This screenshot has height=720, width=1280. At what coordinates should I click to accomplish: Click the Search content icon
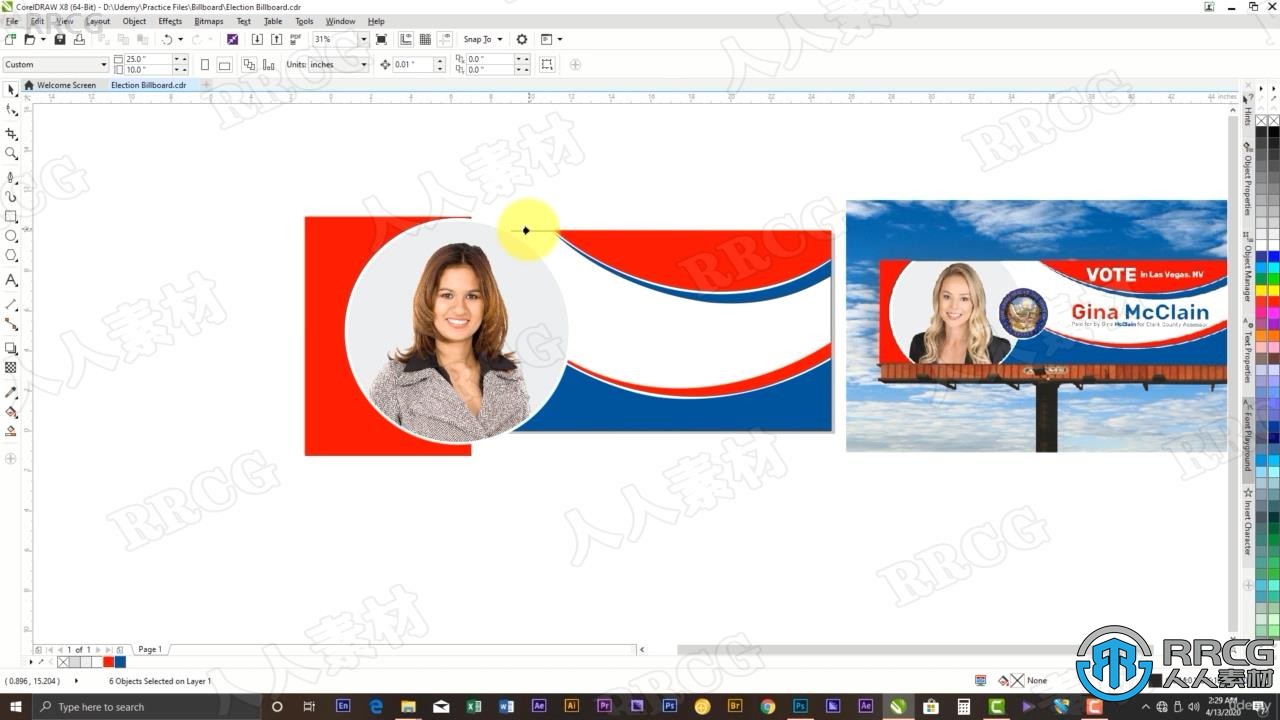pyautogui.click(x=232, y=39)
